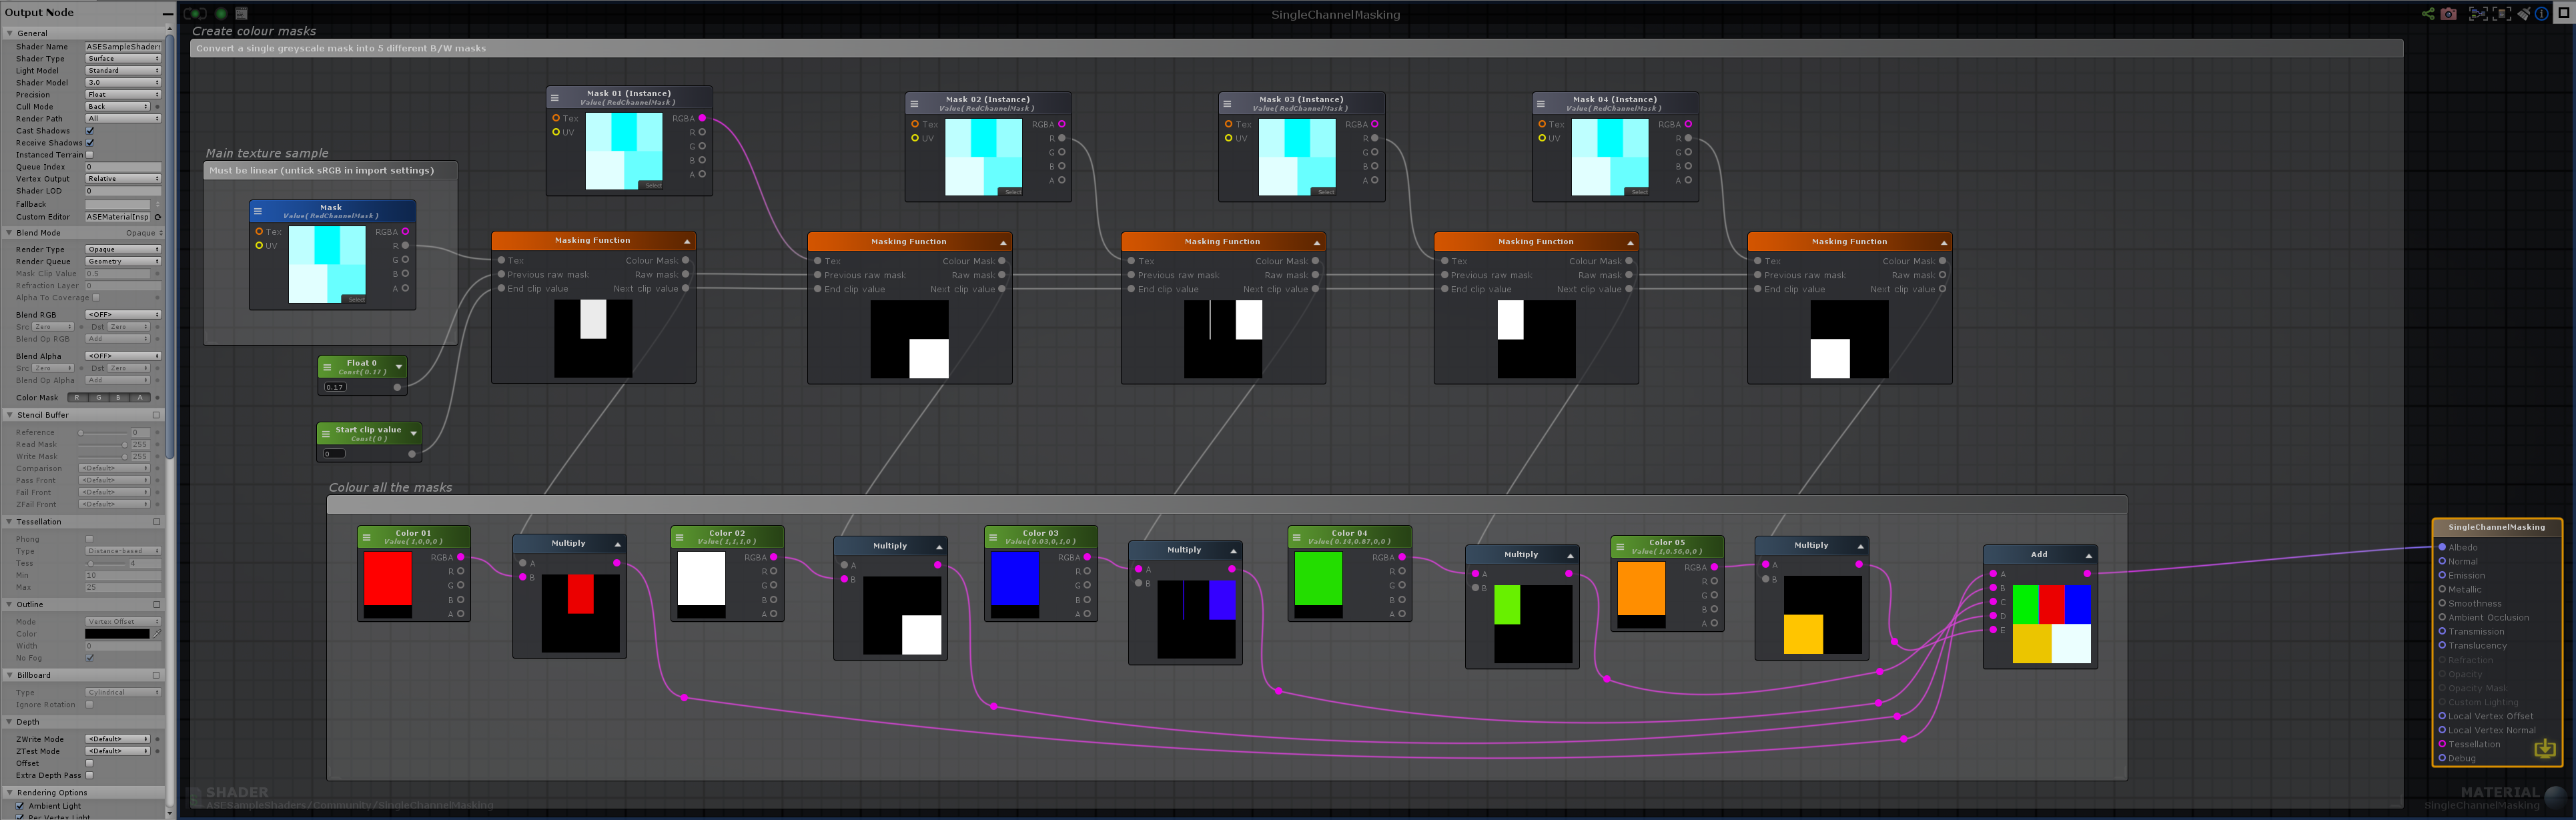Click the Color 01 node hamburger icon

tap(366, 537)
